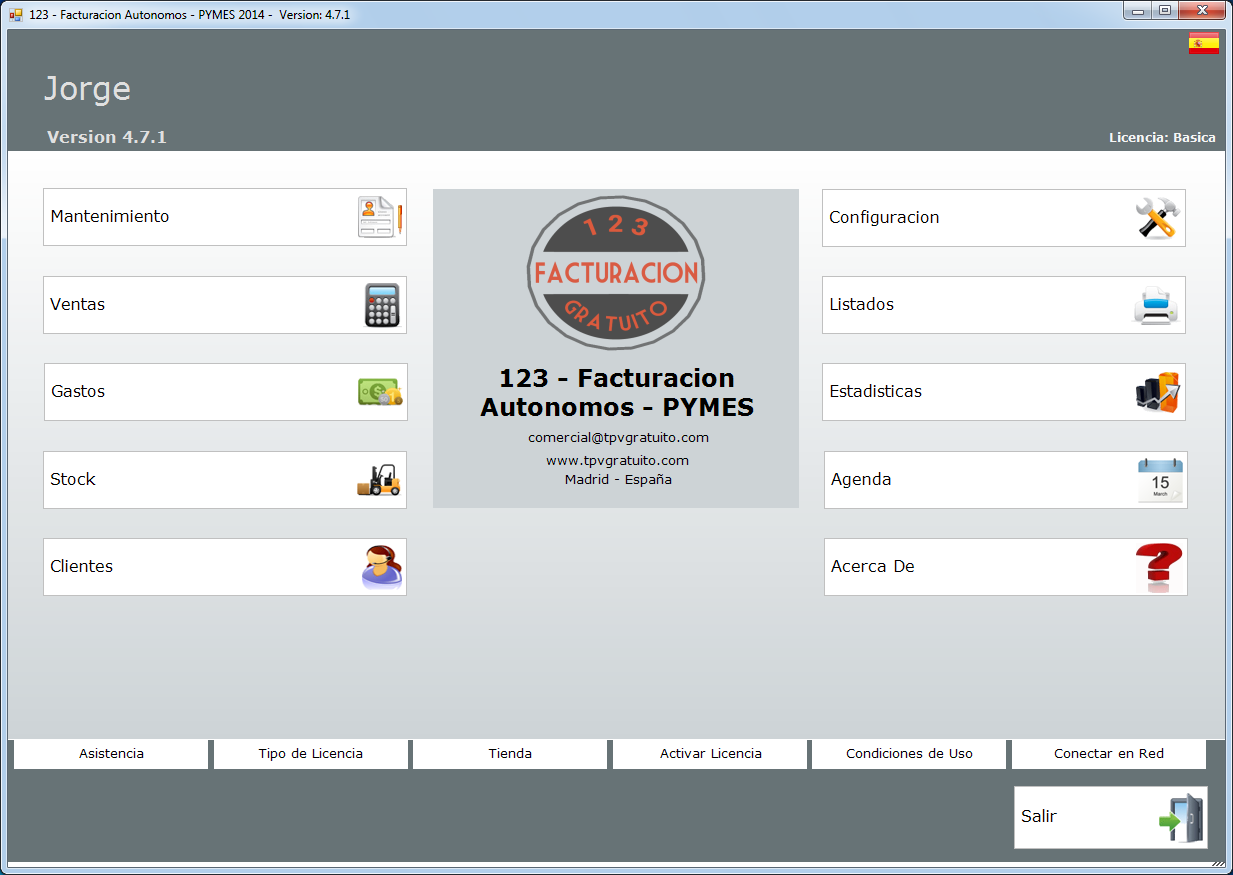Click the ID card icon beside Mantenimiento
This screenshot has width=1233, height=875.
point(380,217)
